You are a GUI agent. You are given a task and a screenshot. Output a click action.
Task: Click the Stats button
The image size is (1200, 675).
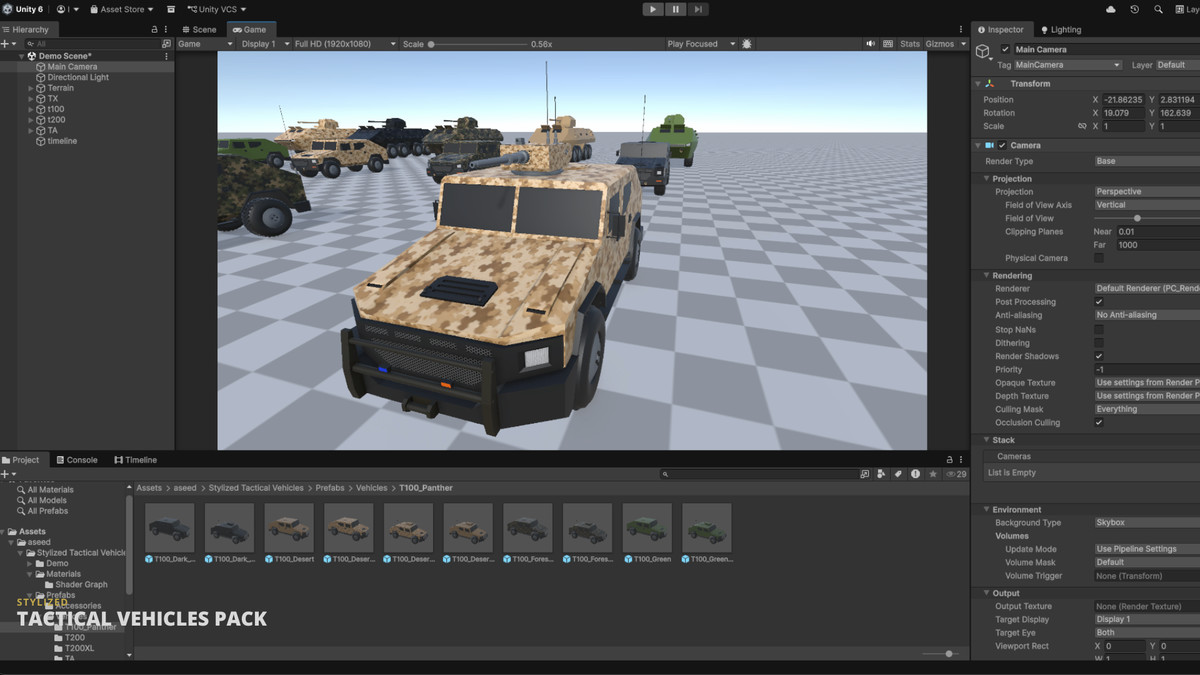[x=909, y=44]
